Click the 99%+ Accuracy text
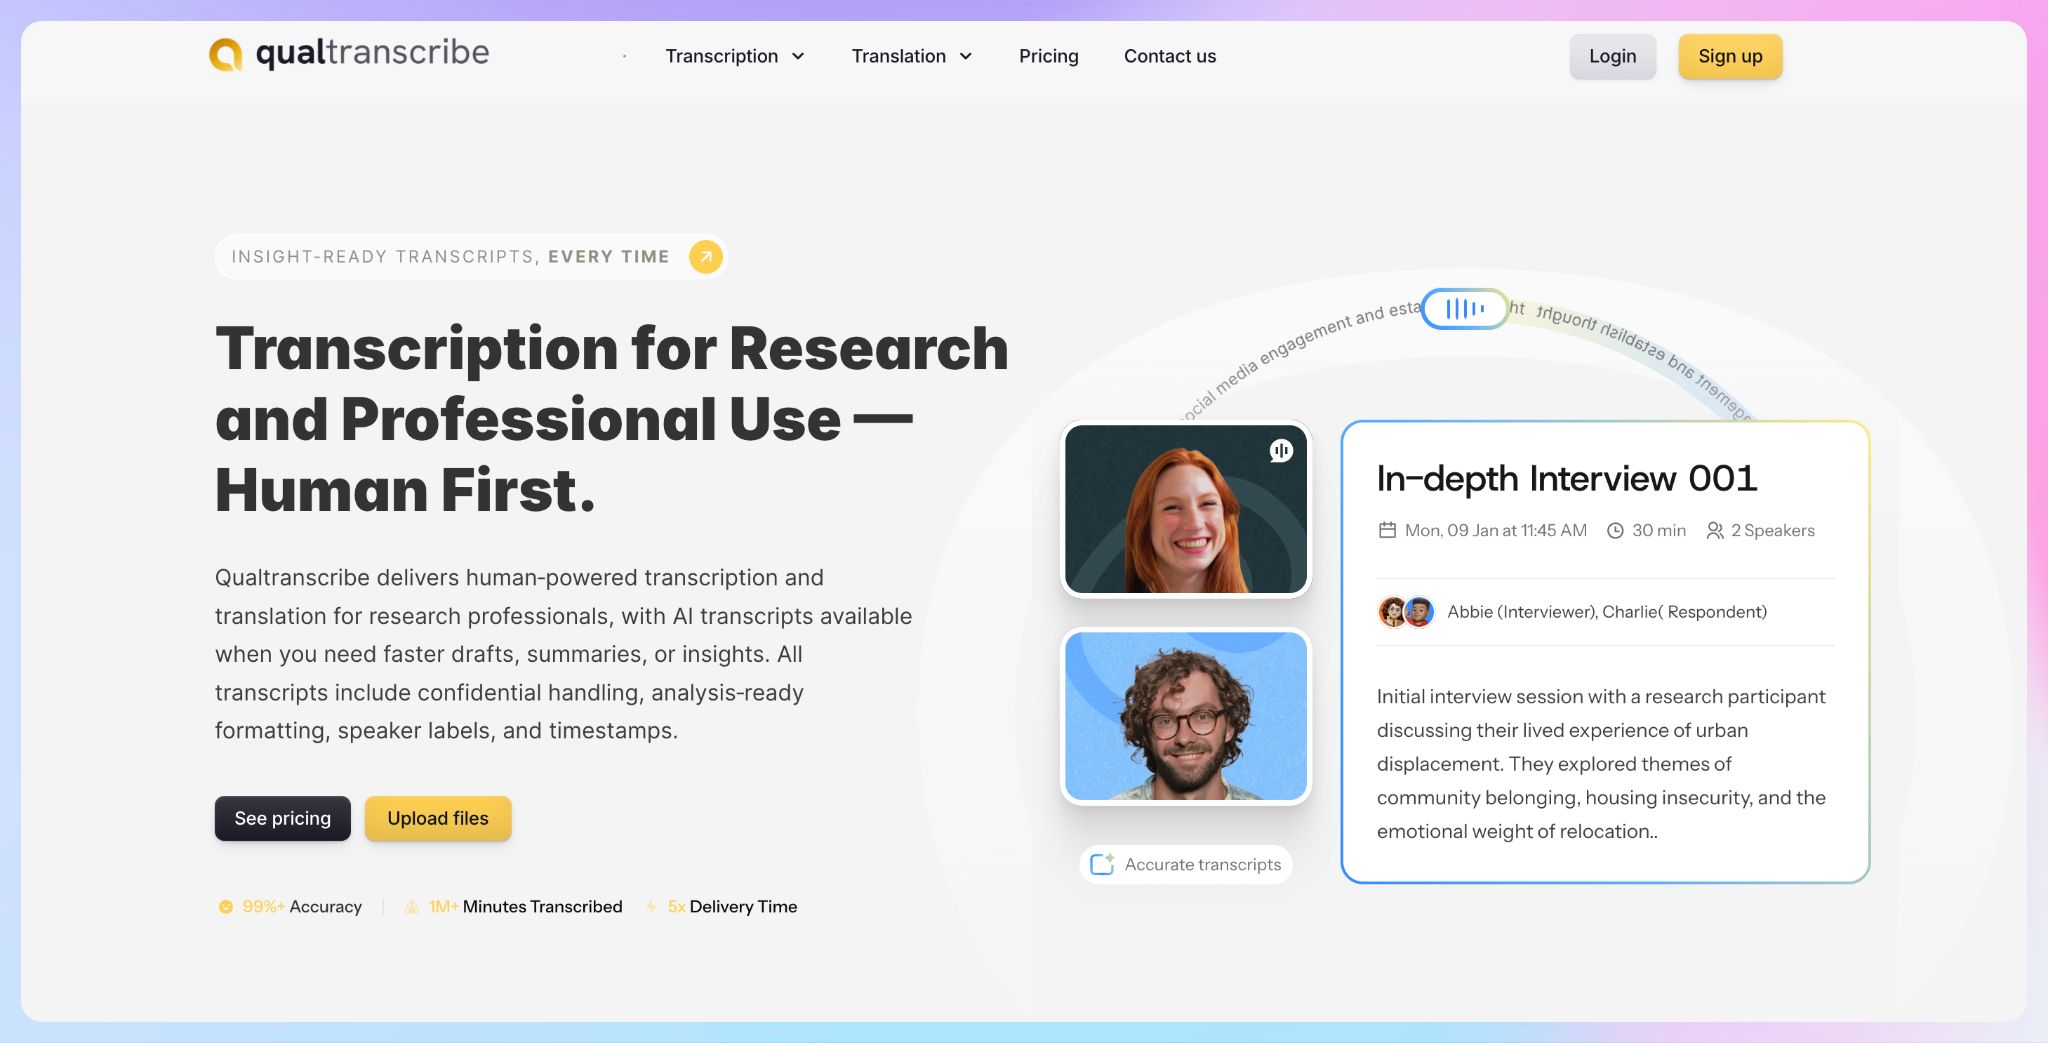Image resolution: width=2048 pixels, height=1043 pixels. click(x=302, y=907)
